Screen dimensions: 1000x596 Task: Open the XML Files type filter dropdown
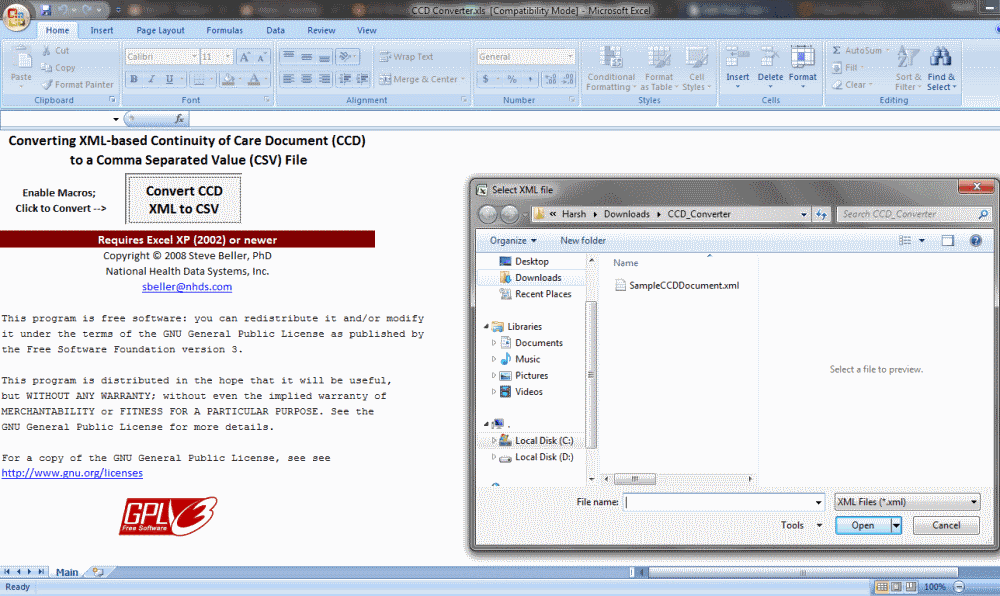point(907,502)
